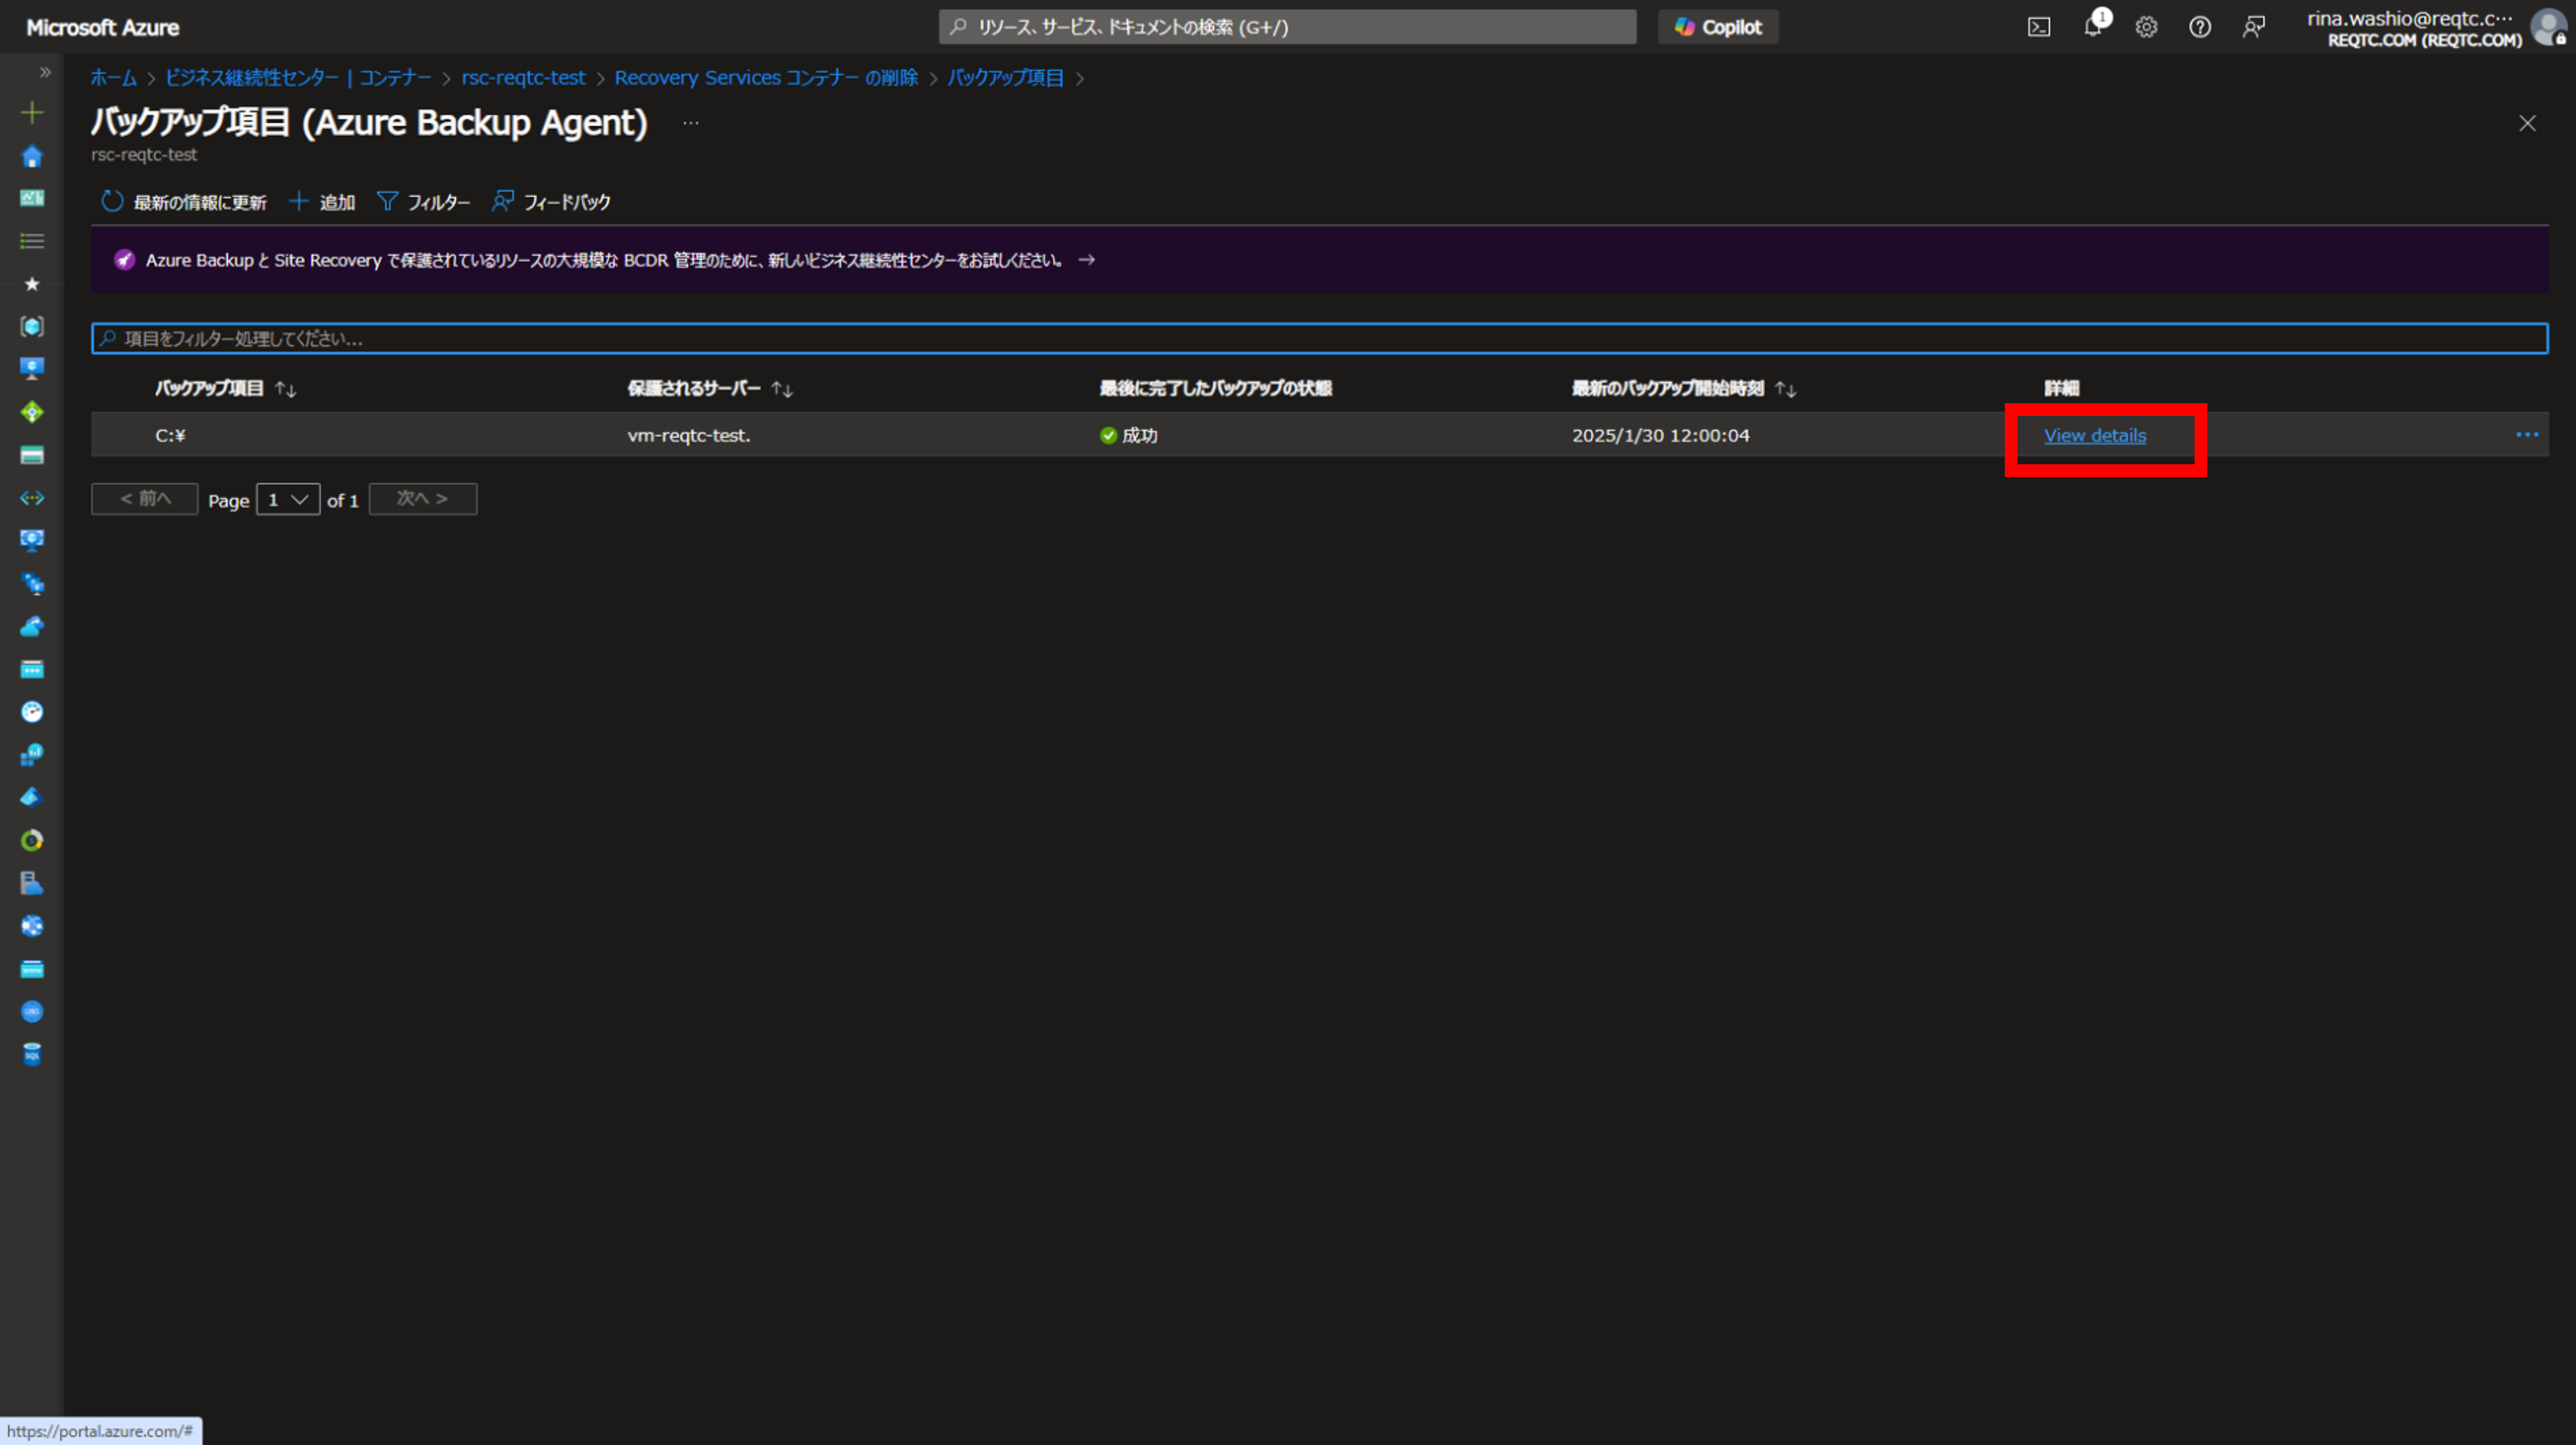Select the C:¥ backup item cell
The height and width of the screenshot is (1445, 2576).
pos(170,435)
